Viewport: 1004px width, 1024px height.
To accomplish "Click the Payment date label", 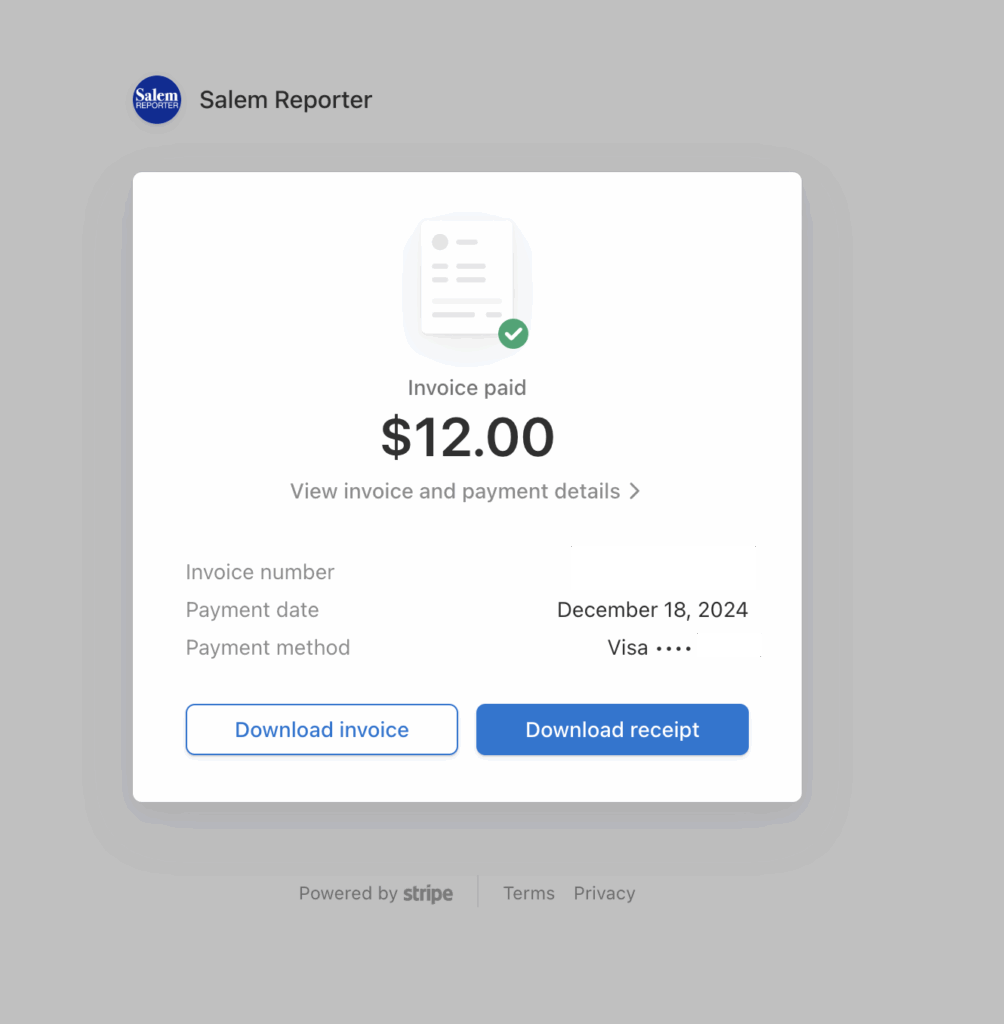I will click(252, 610).
